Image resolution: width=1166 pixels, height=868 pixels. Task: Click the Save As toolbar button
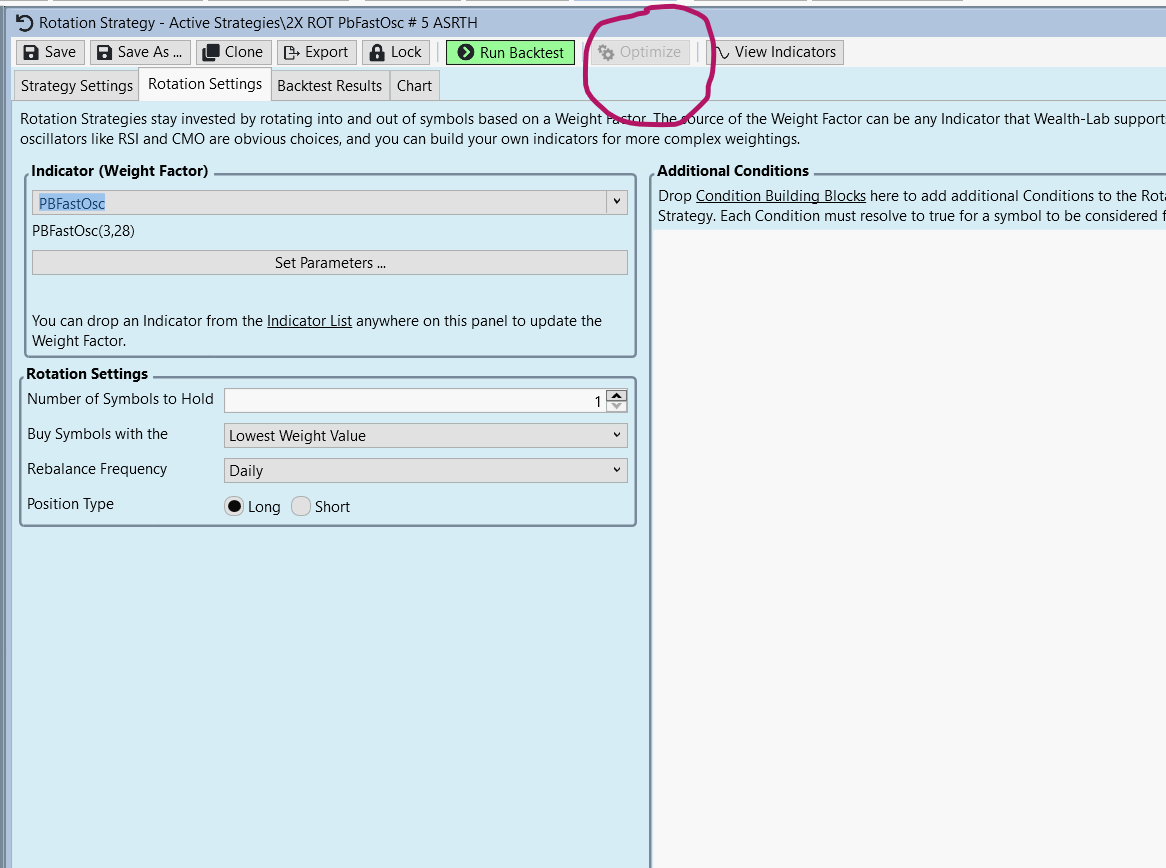(140, 52)
